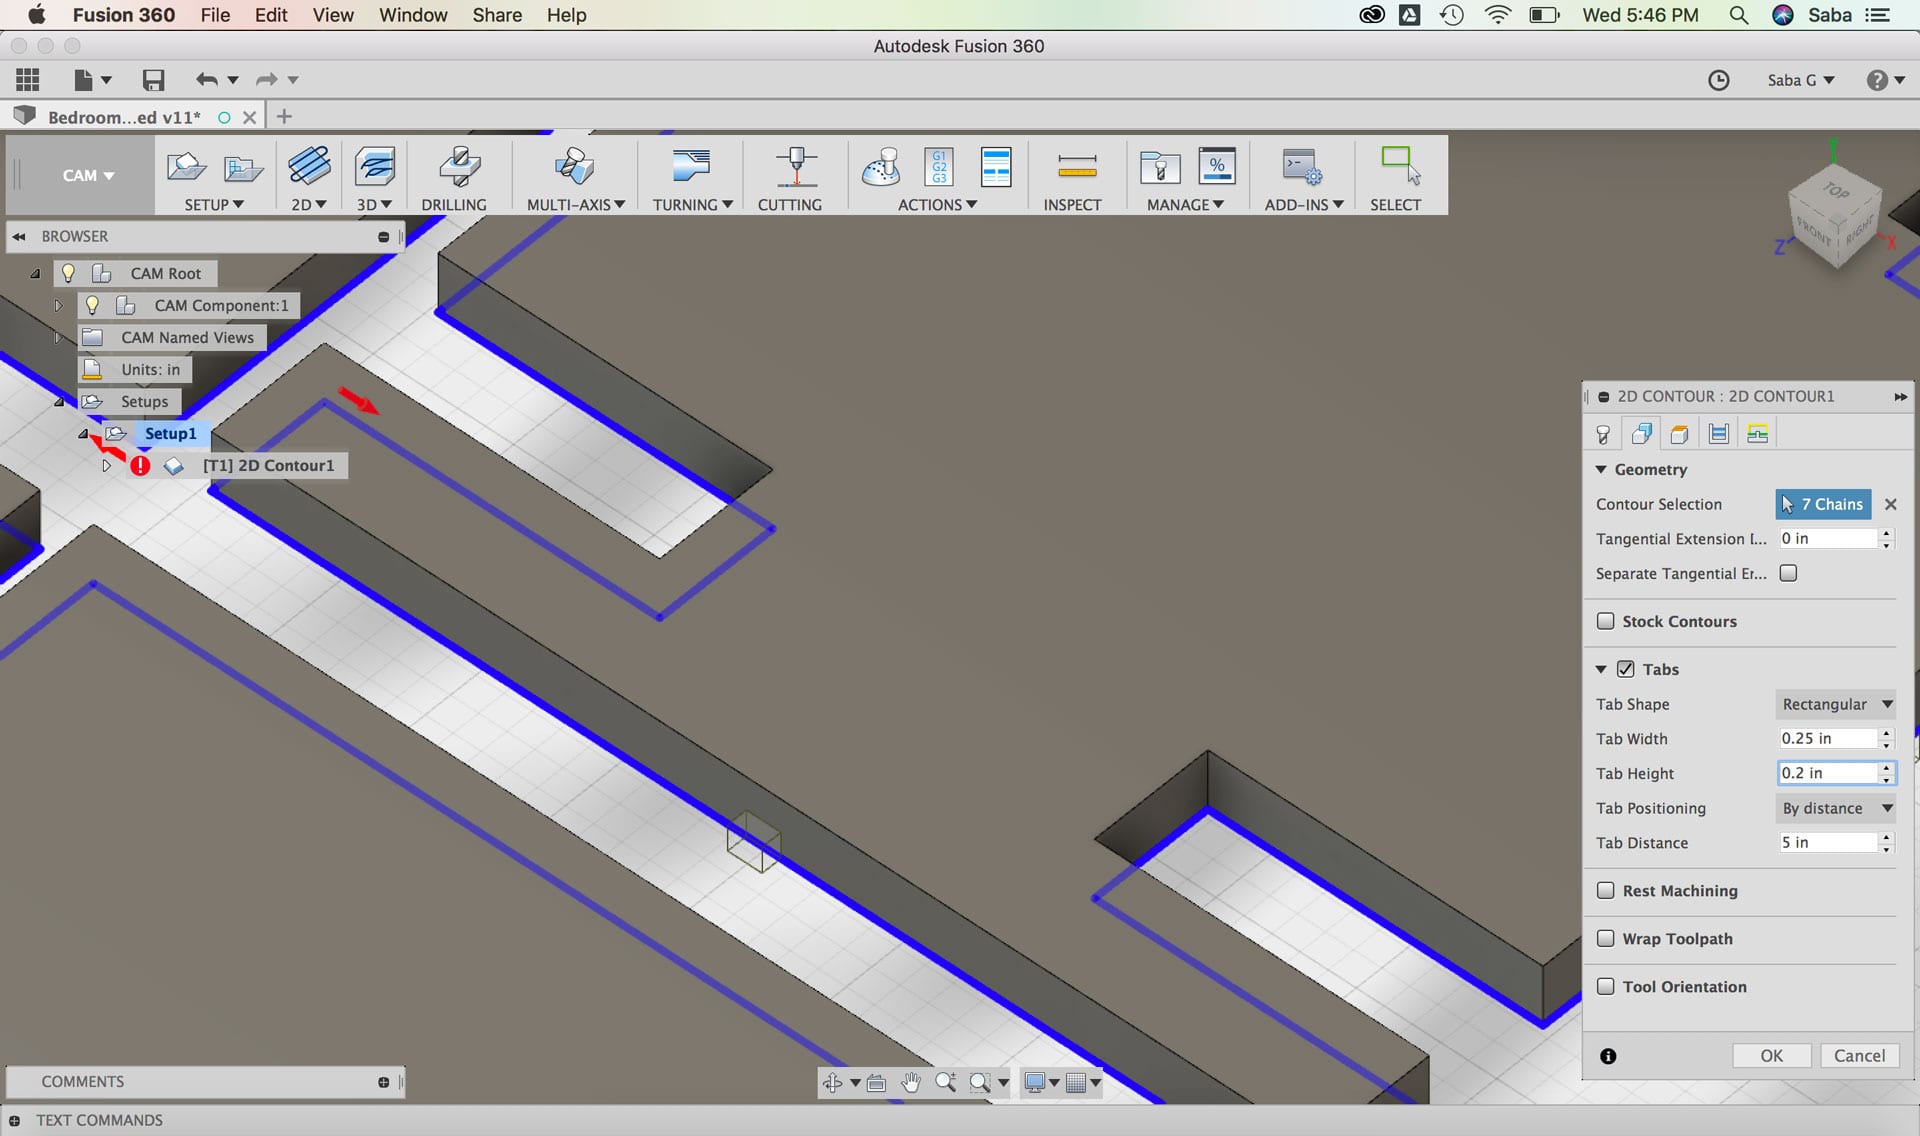Open the Job Status clock icon
The width and height of the screenshot is (1920, 1136).
[x=1718, y=80]
